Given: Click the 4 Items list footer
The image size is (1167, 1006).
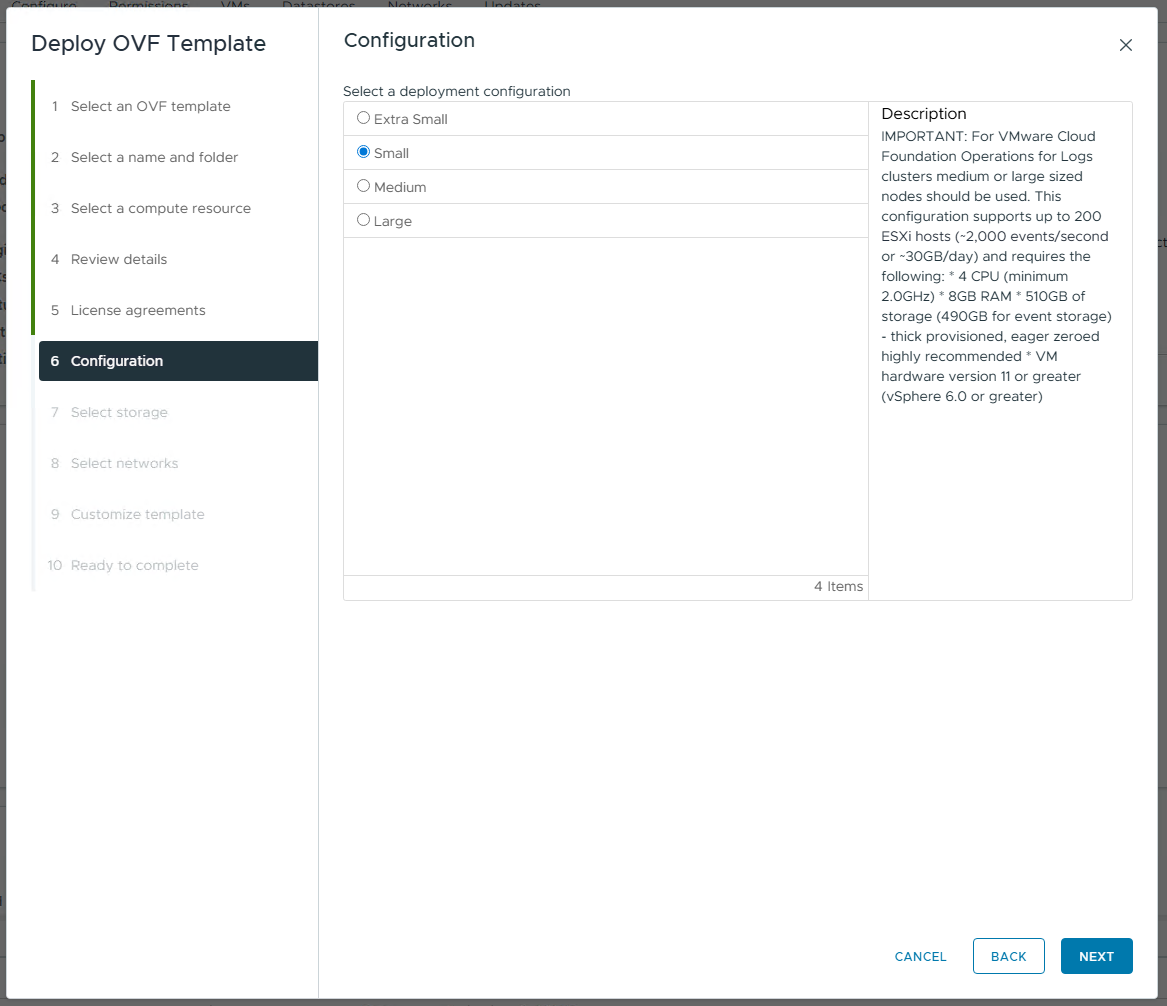Looking at the screenshot, I should [x=838, y=587].
